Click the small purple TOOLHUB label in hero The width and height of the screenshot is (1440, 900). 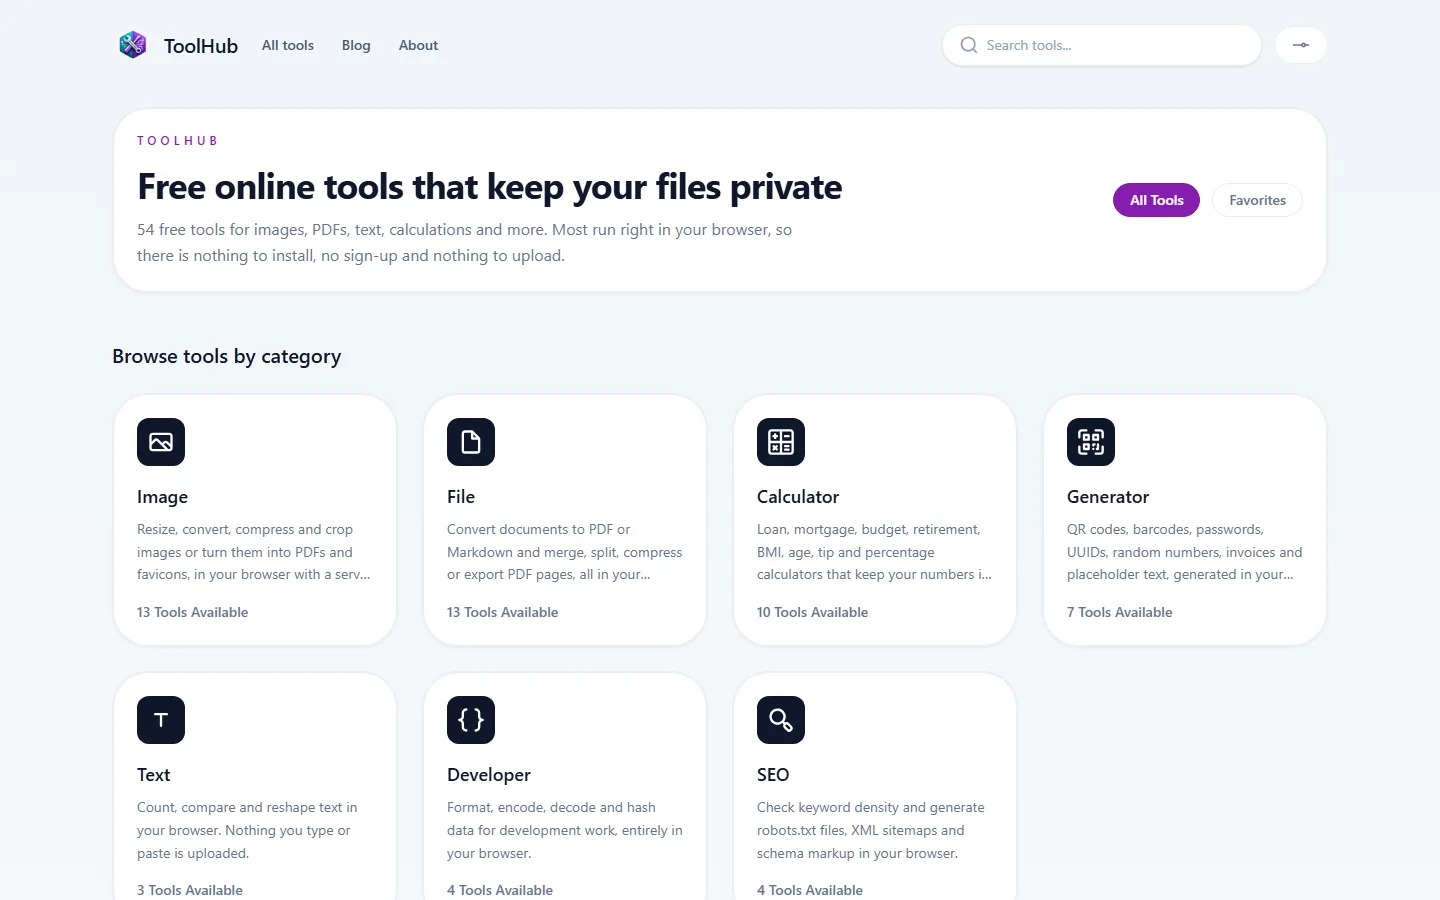pyautogui.click(x=177, y=141)
